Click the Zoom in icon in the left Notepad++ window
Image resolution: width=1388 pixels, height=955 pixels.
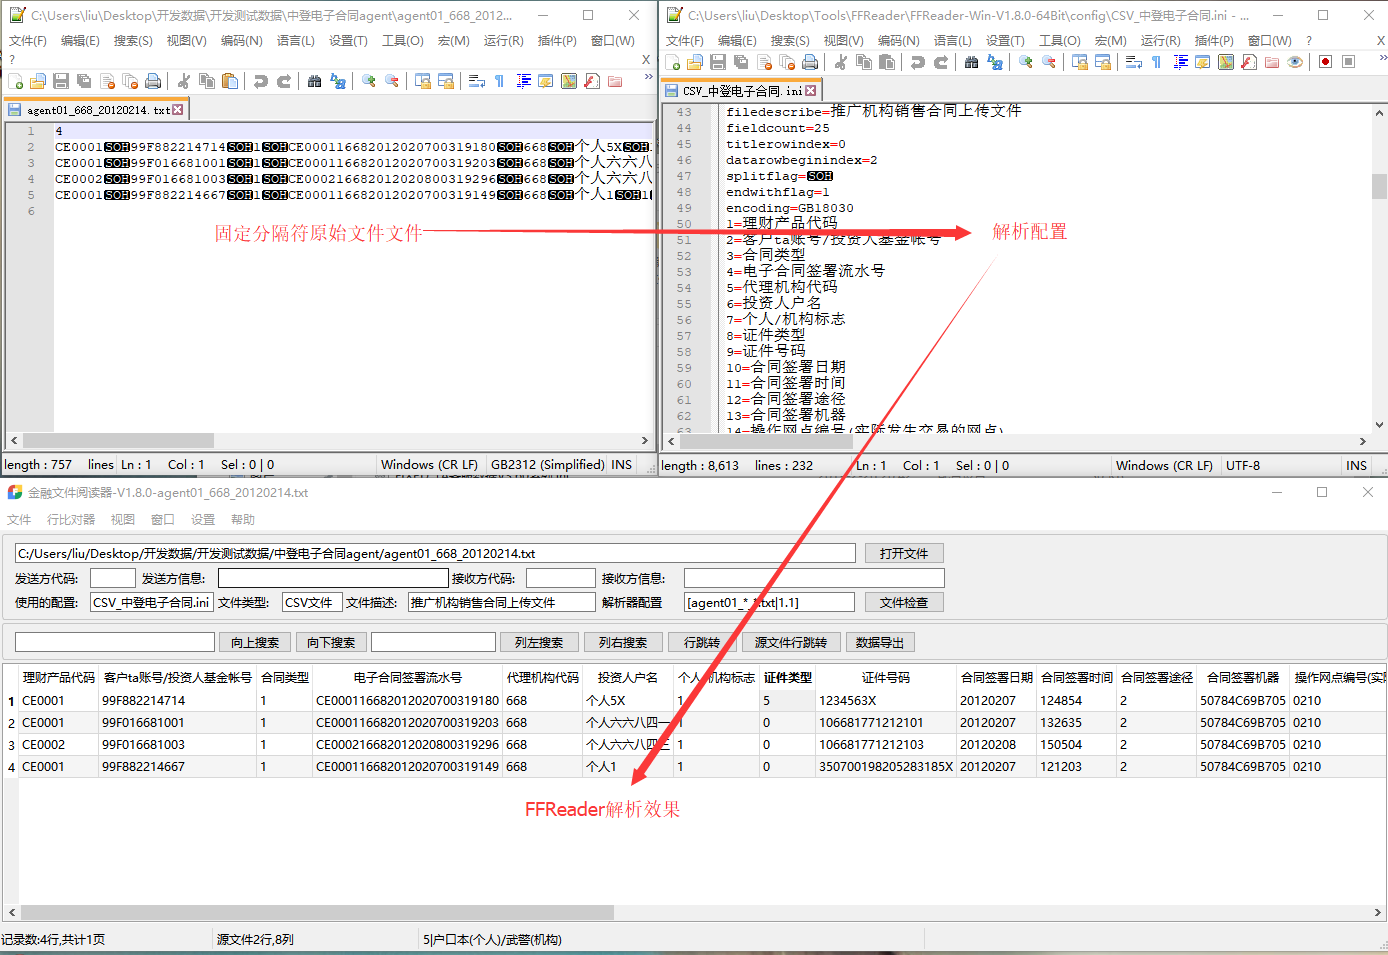pyautogui.click(x=369, y=81)
